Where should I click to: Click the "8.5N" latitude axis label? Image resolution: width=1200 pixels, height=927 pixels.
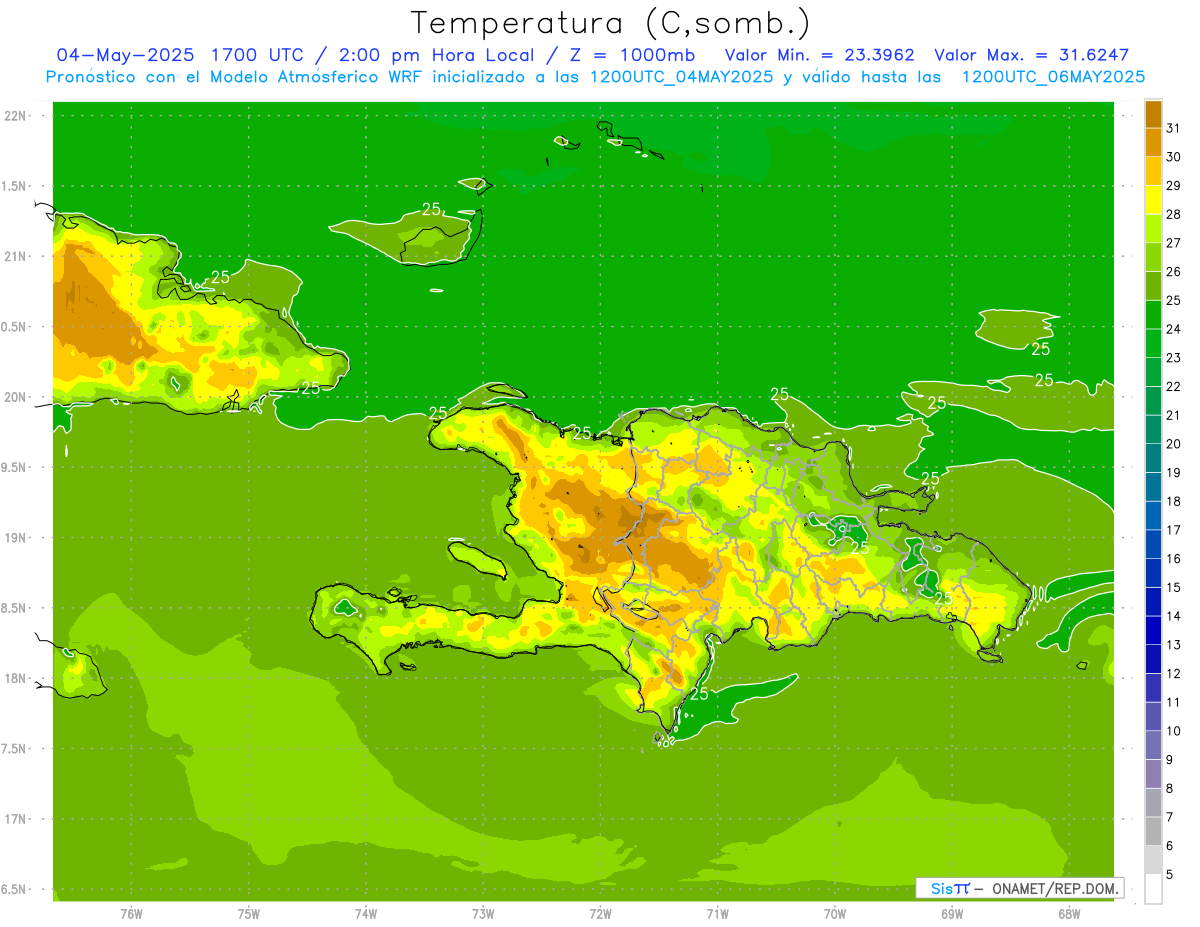(15, 609)
